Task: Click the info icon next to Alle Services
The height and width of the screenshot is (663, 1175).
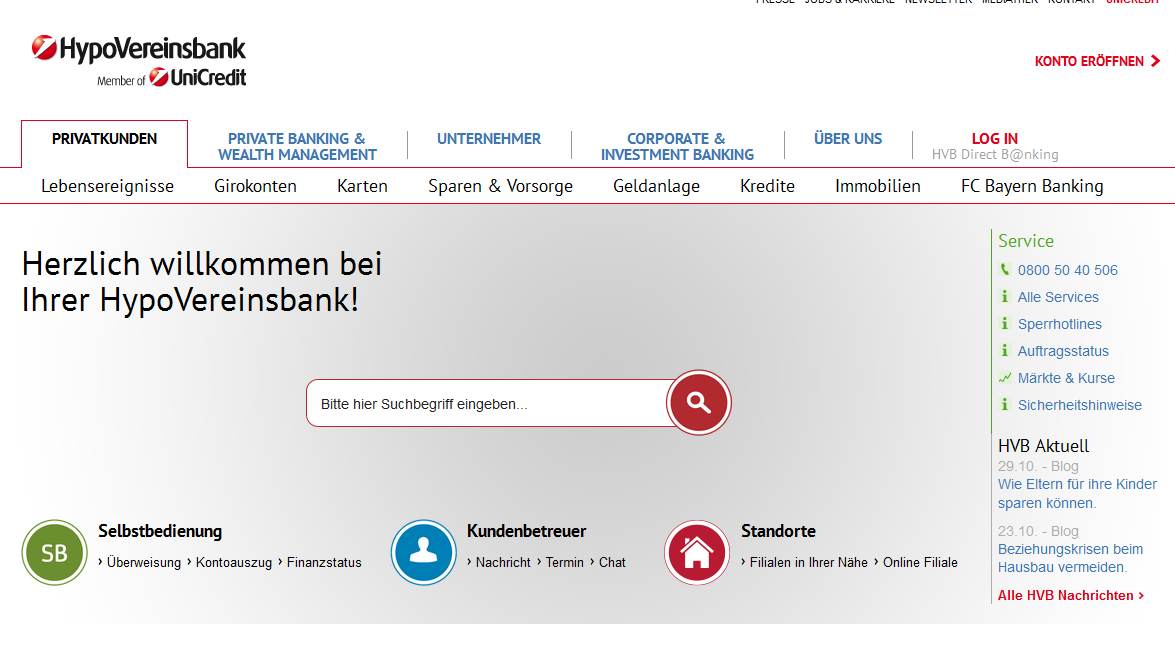Action: point(1005,297)
